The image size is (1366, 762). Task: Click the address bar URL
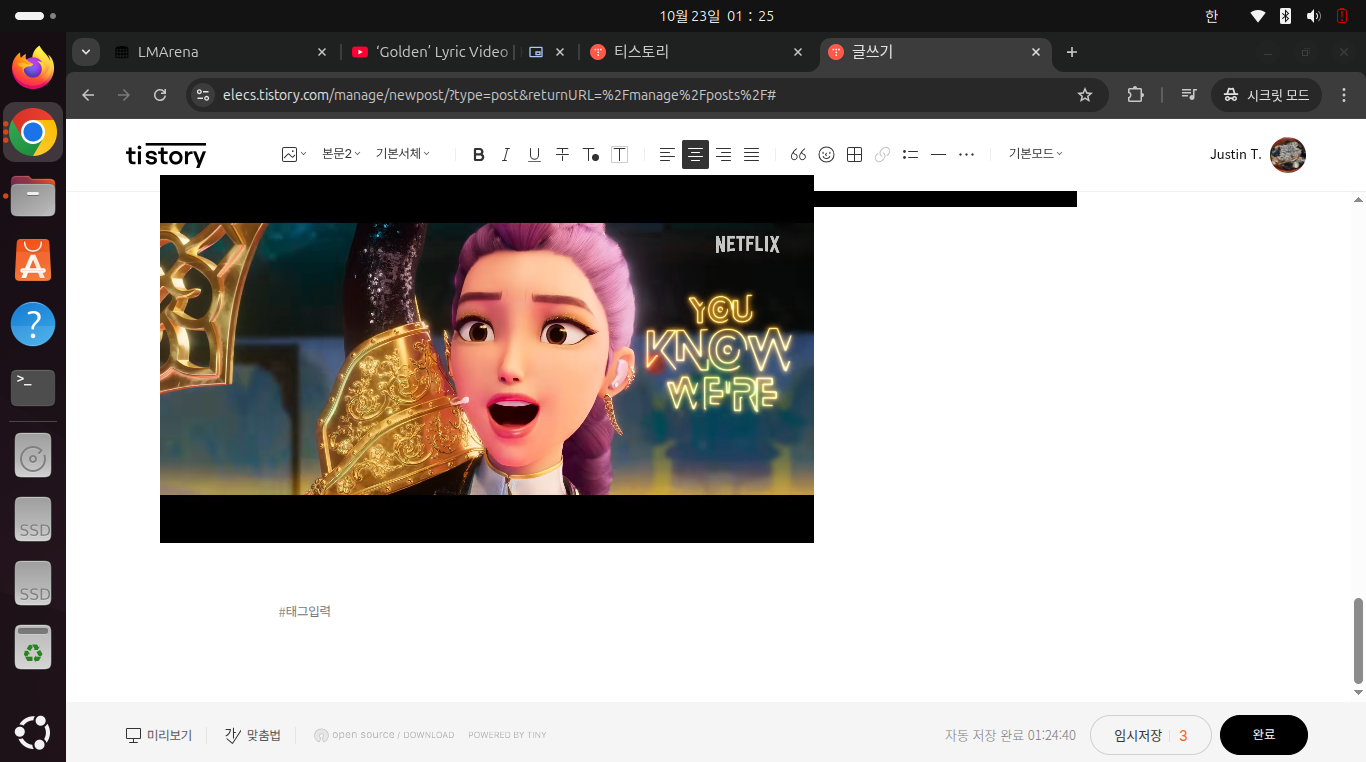(x=499, y=95)
